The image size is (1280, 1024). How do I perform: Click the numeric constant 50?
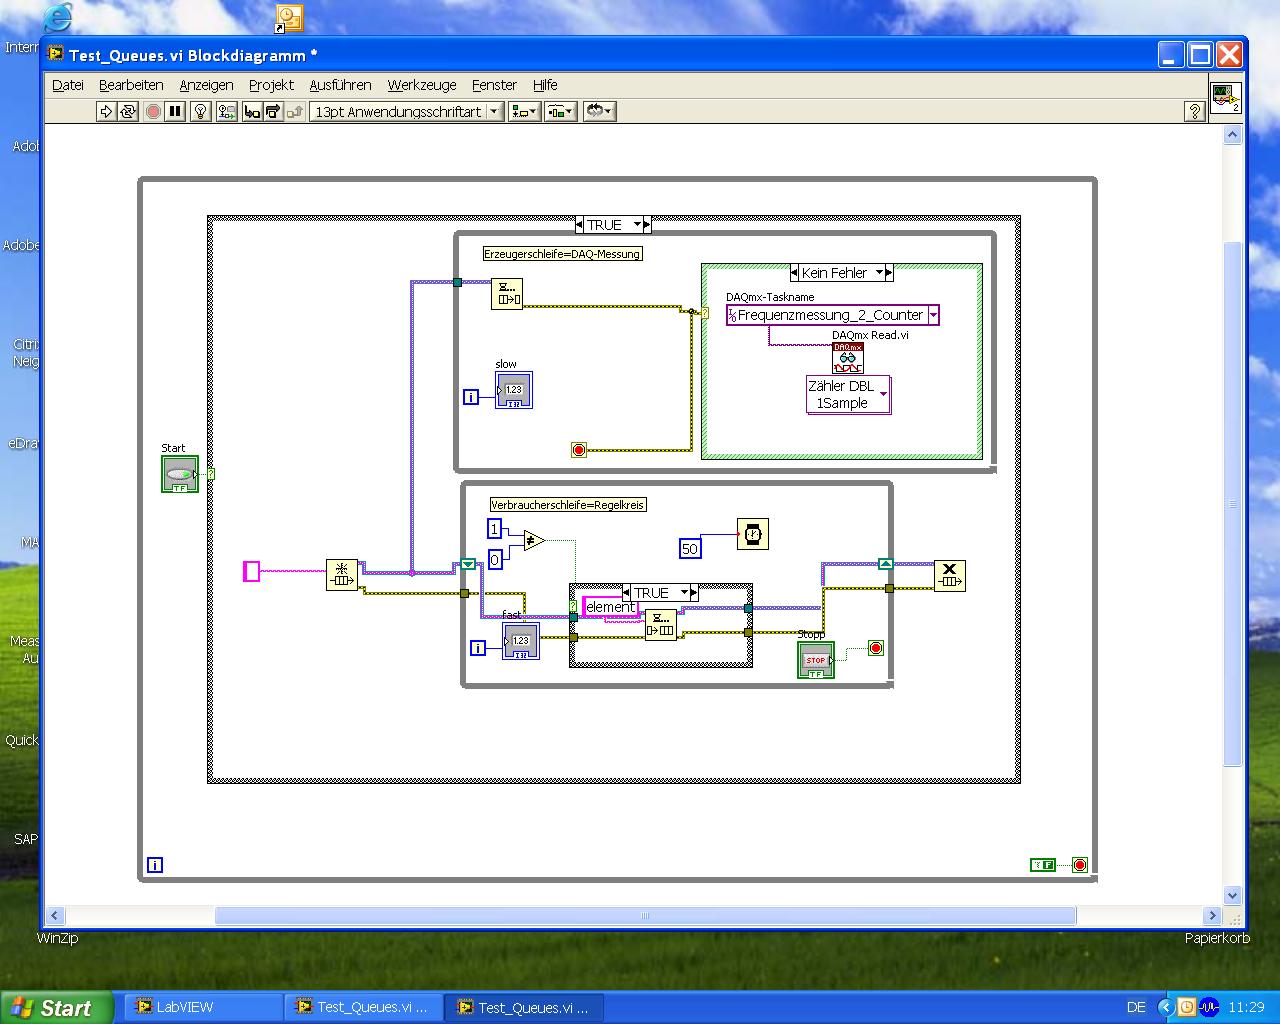point(690,548)
